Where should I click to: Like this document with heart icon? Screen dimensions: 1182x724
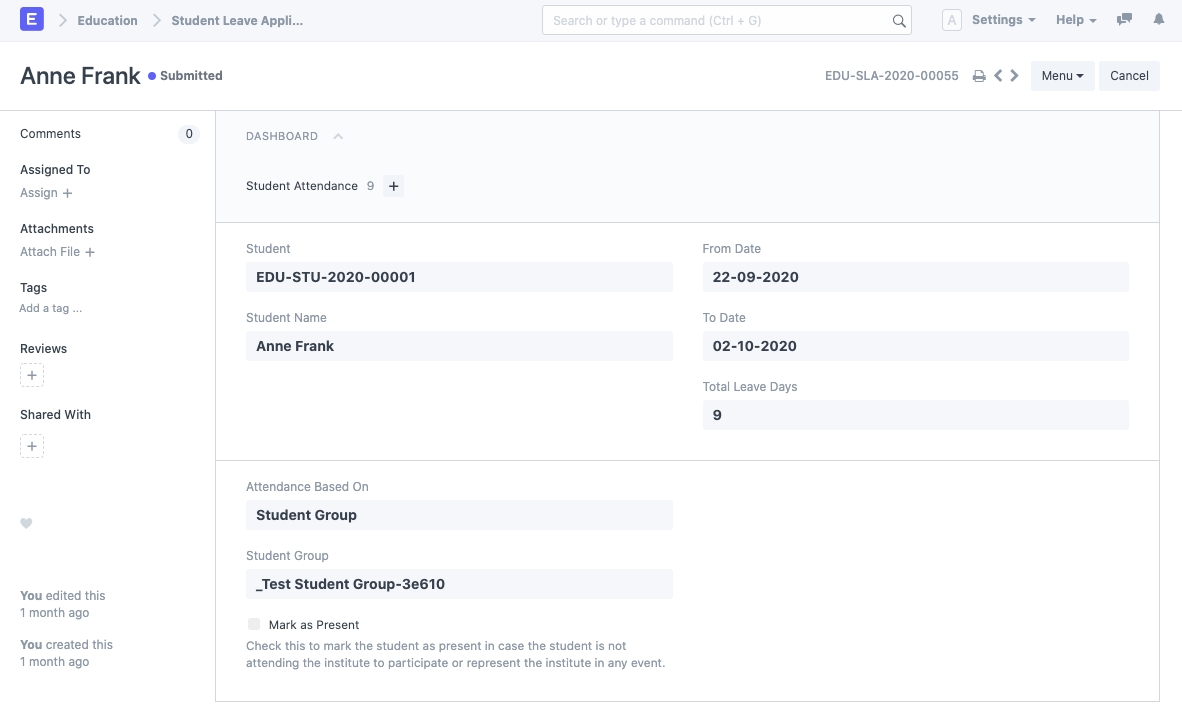27,523
